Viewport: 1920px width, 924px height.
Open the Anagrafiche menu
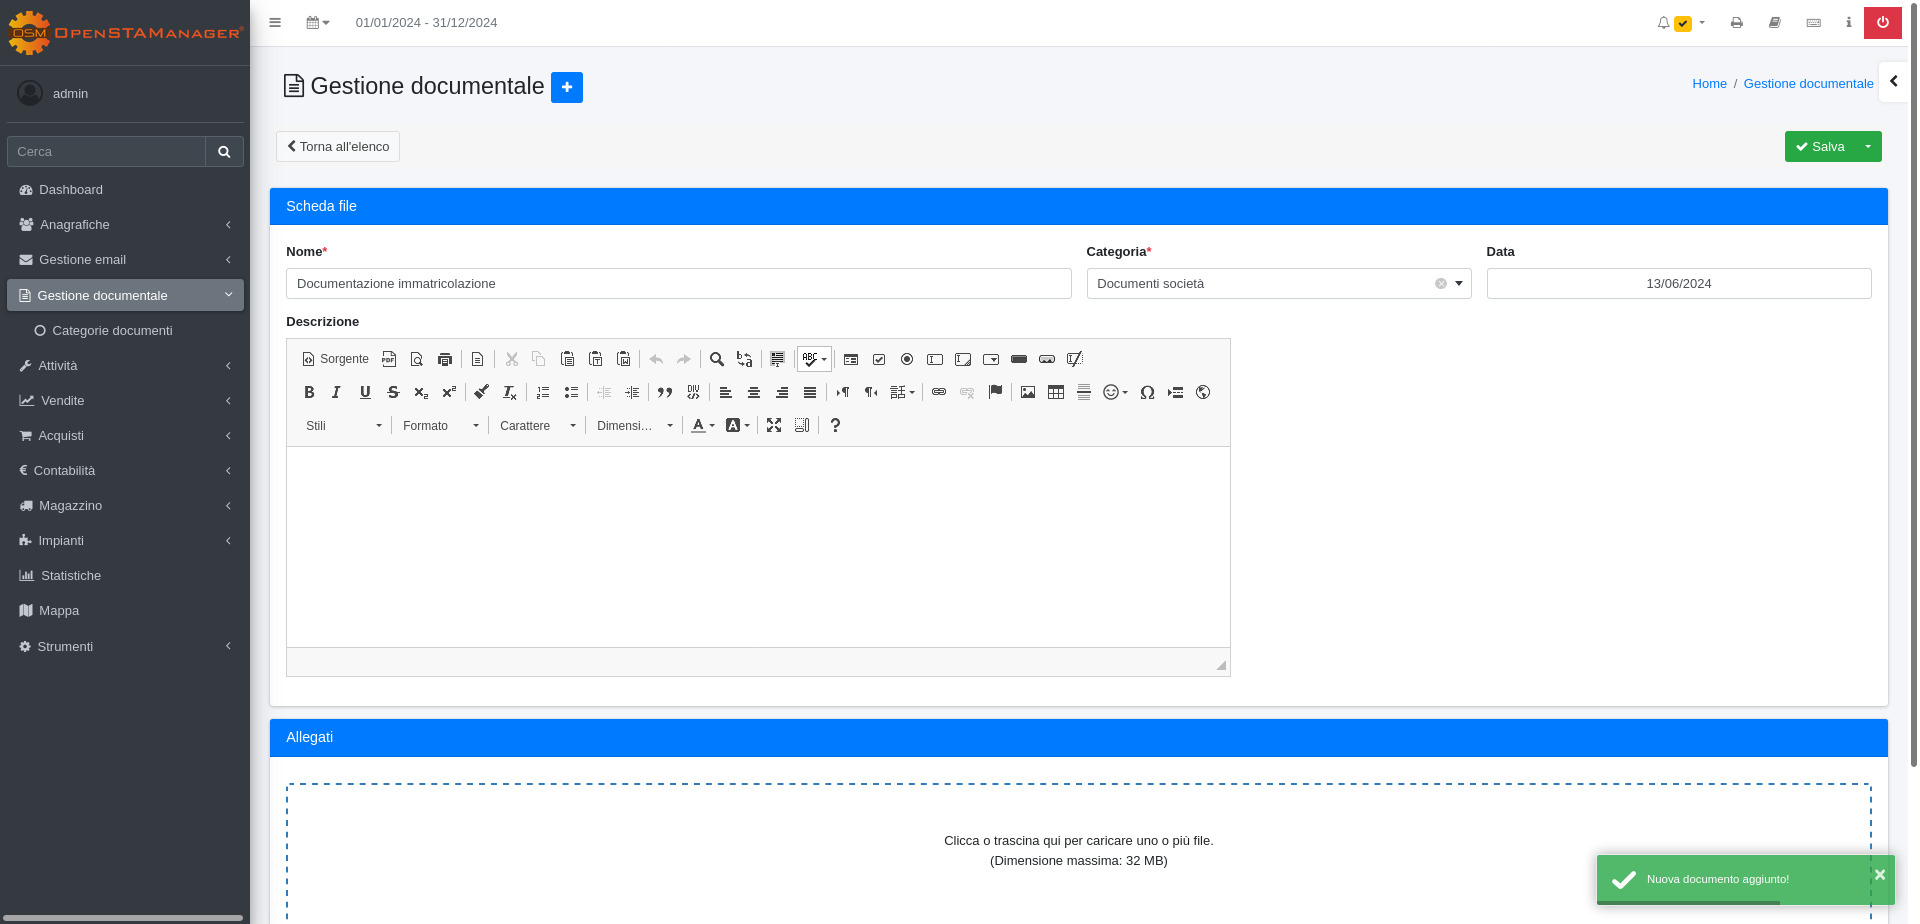click(x=125, y=225)
